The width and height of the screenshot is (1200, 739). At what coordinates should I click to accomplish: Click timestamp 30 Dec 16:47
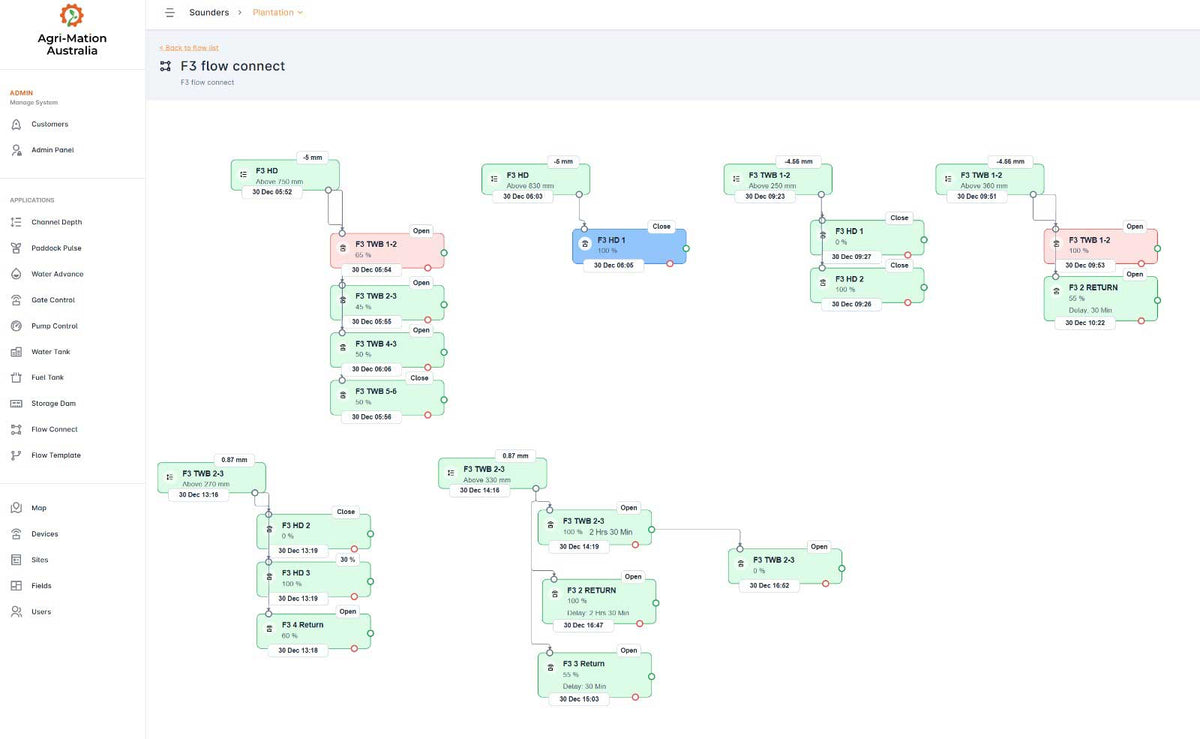click(x=584, y=625)
